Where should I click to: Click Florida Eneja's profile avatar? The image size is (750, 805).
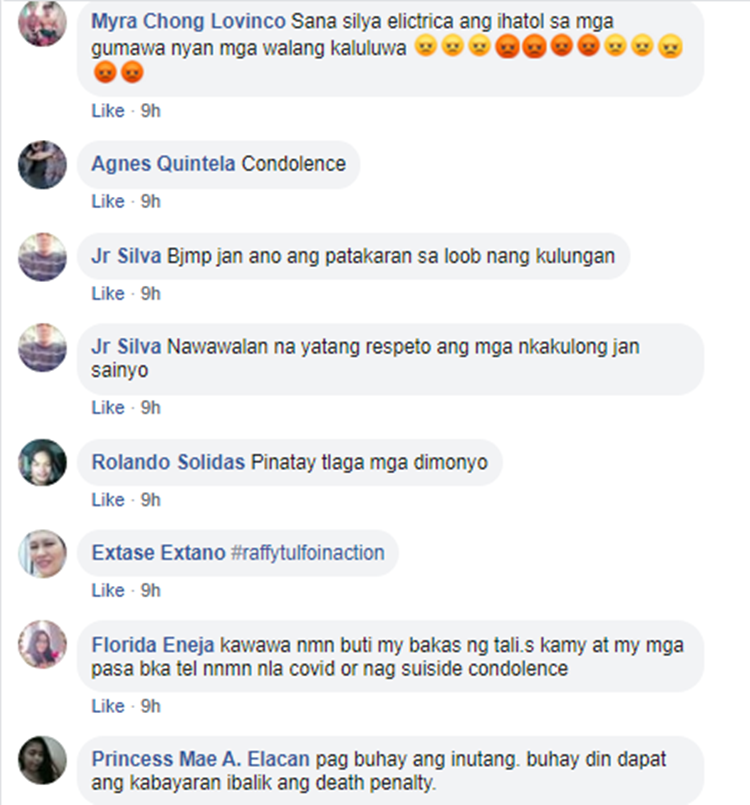pyautogui.click(x=42, y=644)
